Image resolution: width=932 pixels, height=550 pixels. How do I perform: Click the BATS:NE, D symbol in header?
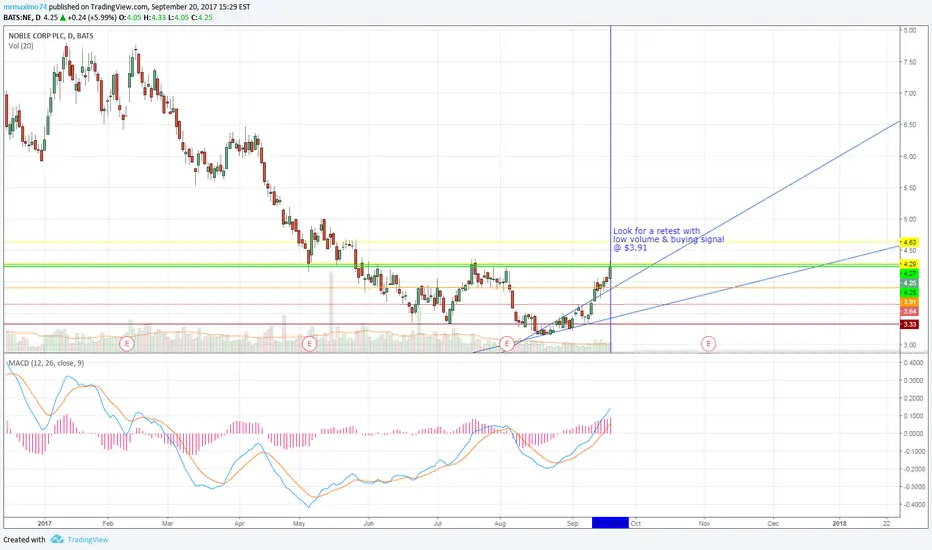tap(22, 18)
